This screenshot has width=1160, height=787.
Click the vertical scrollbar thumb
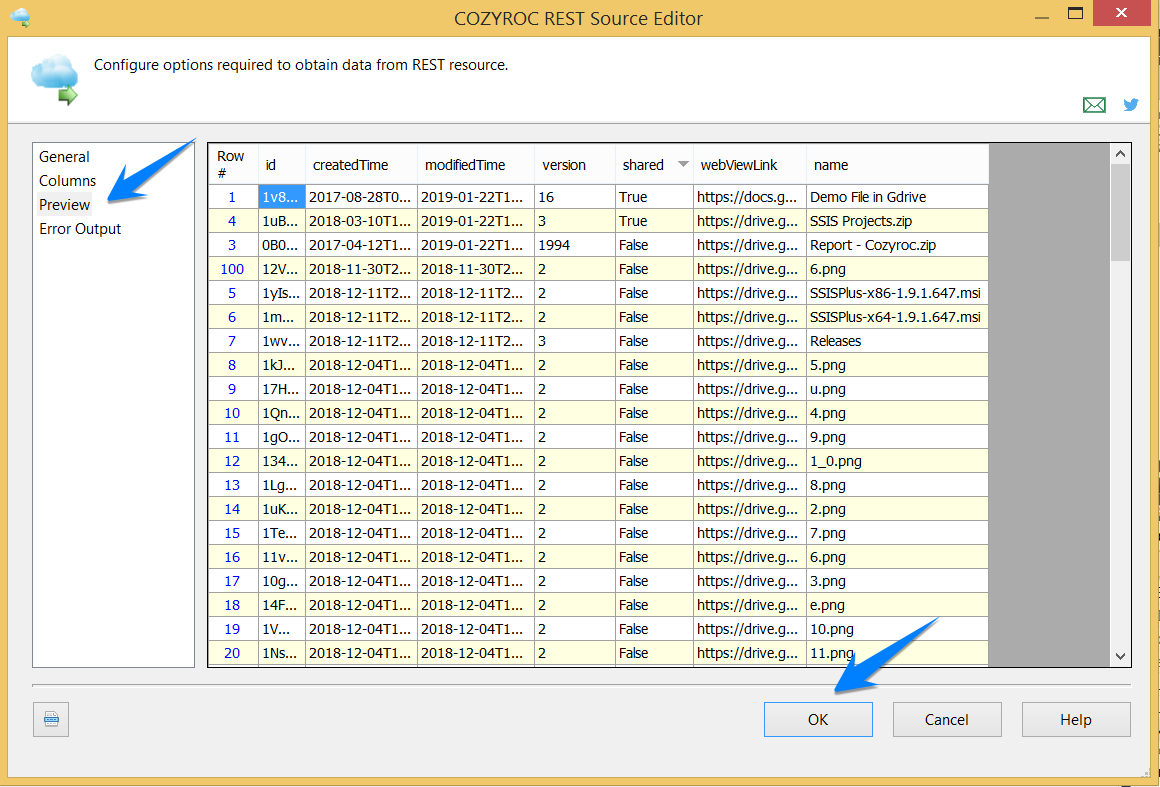pos(1120,212)
